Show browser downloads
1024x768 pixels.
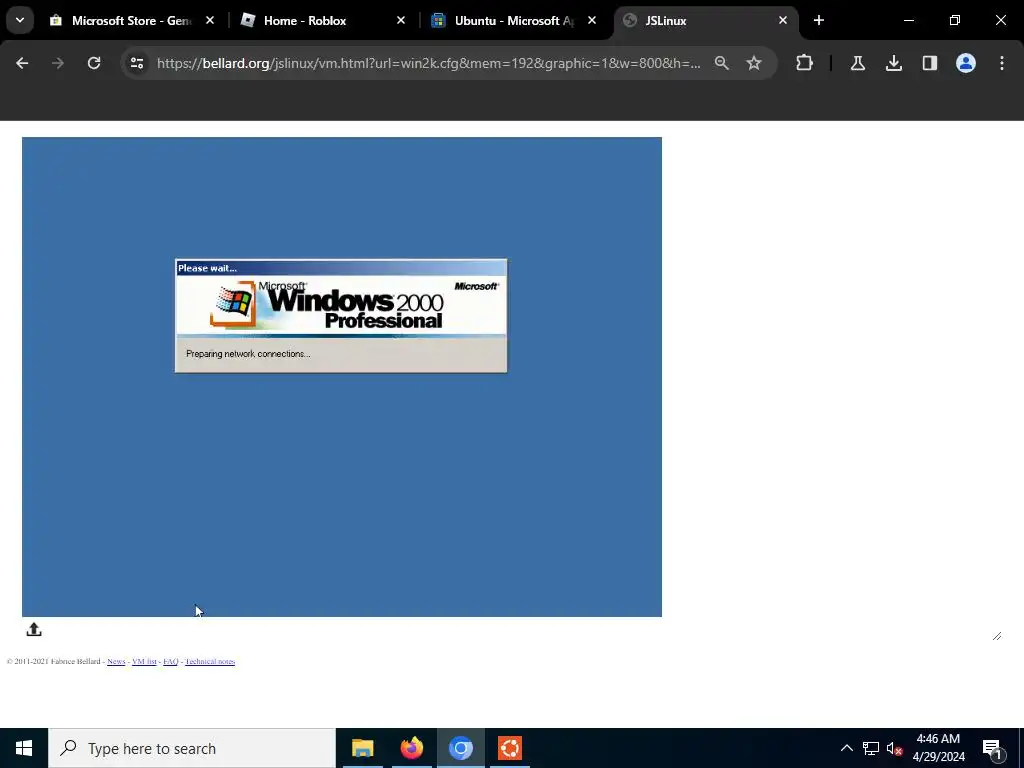894,63
